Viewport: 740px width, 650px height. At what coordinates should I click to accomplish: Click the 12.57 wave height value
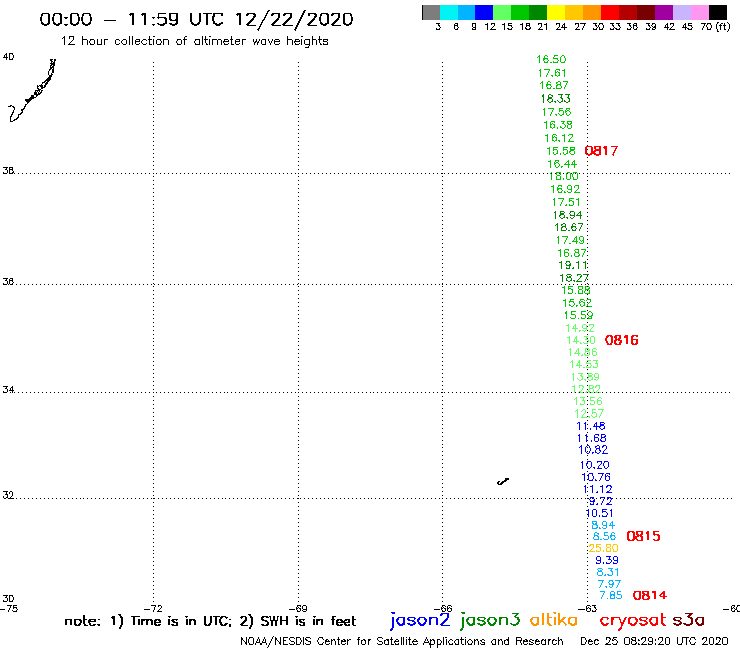[x=589, y=414]
